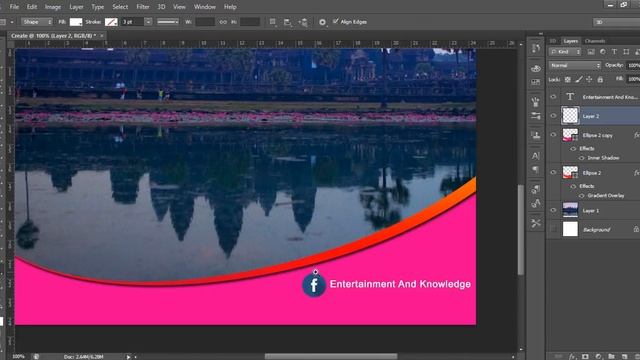
Task: Open the Clone Source panel icon
Action: point(536,135)
